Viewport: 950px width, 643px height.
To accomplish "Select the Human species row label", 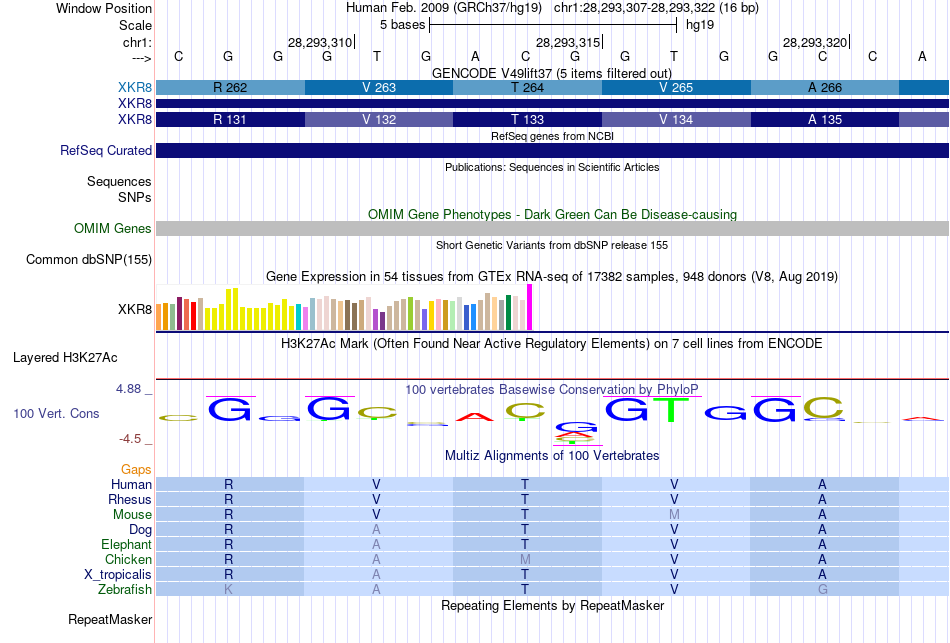I will click(x=131, y=484).
